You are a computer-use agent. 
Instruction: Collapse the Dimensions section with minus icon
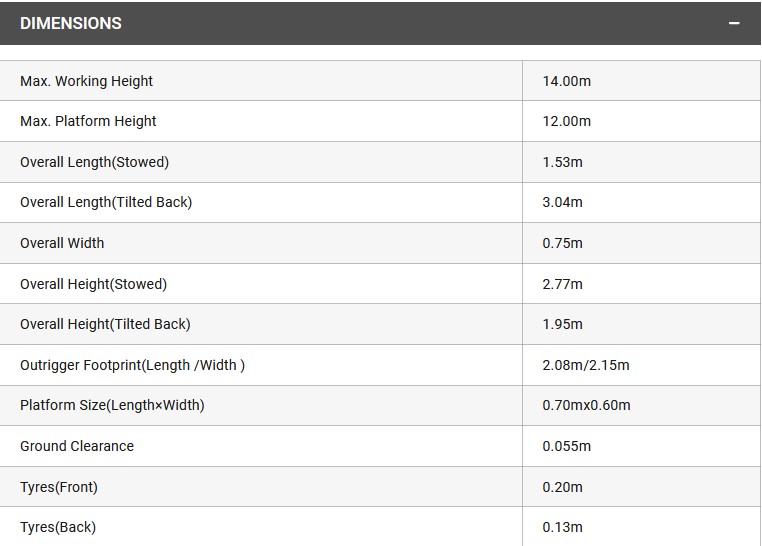pos(734,23)
